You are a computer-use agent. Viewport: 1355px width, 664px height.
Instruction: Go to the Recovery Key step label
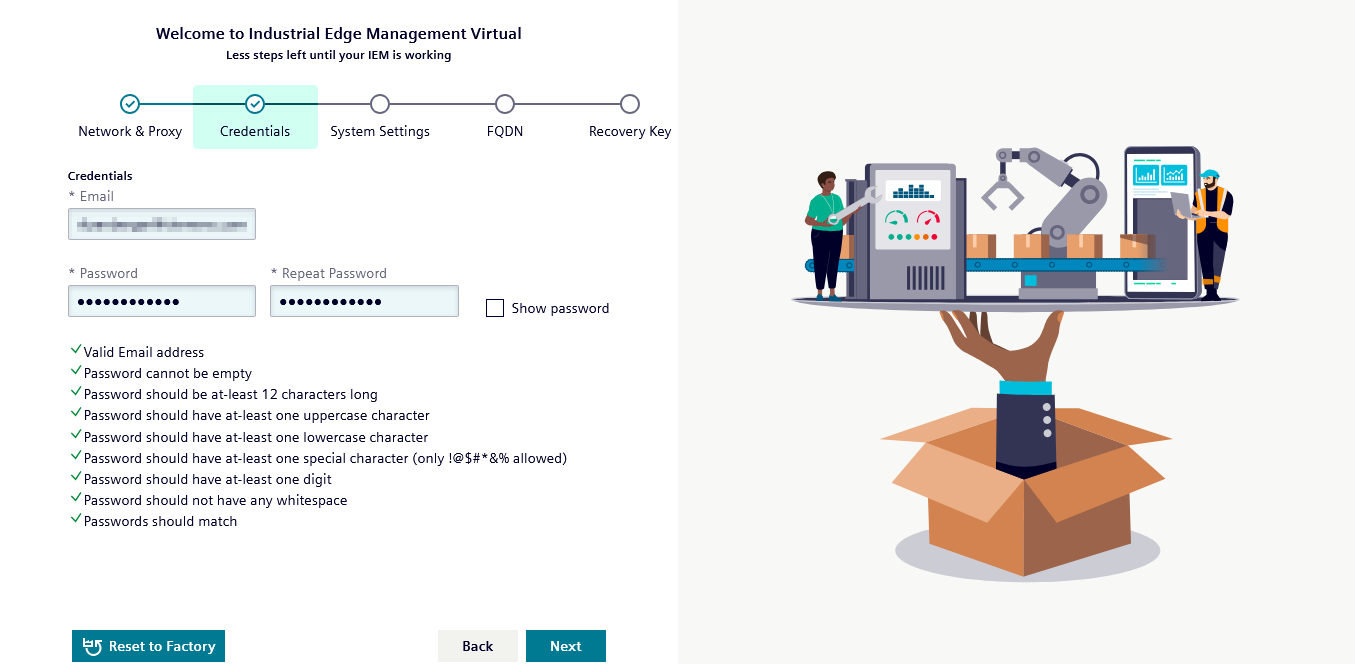click(630, 131)
